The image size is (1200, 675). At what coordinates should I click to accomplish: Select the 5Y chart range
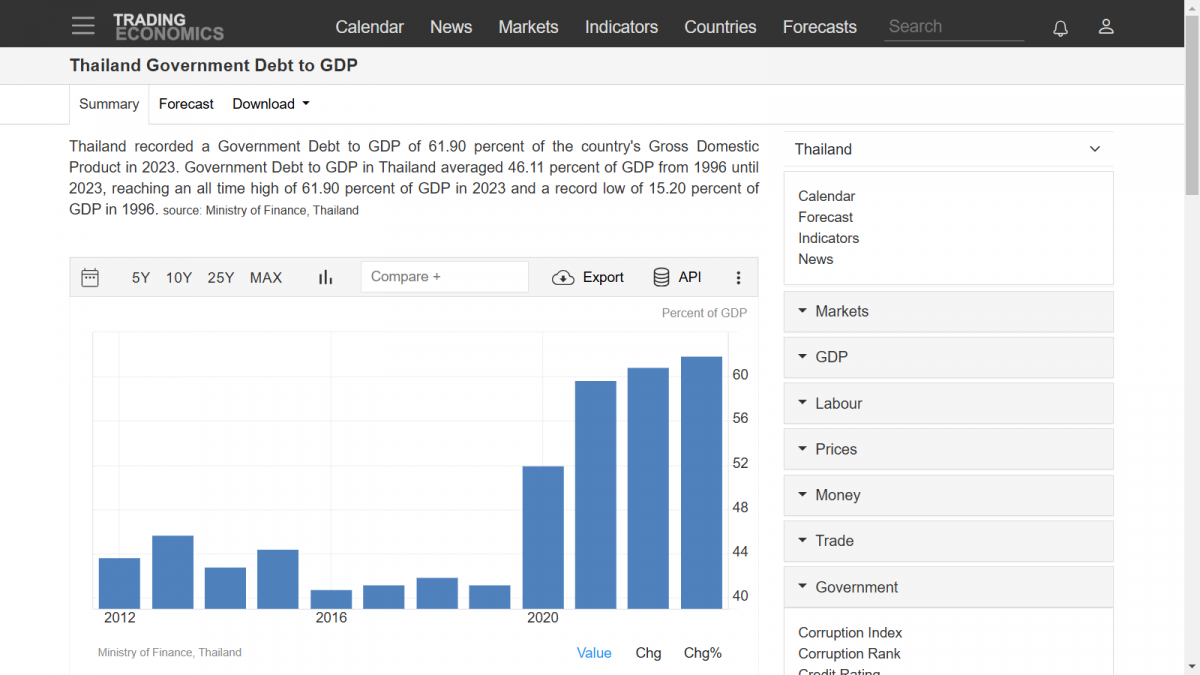(141, 278)
